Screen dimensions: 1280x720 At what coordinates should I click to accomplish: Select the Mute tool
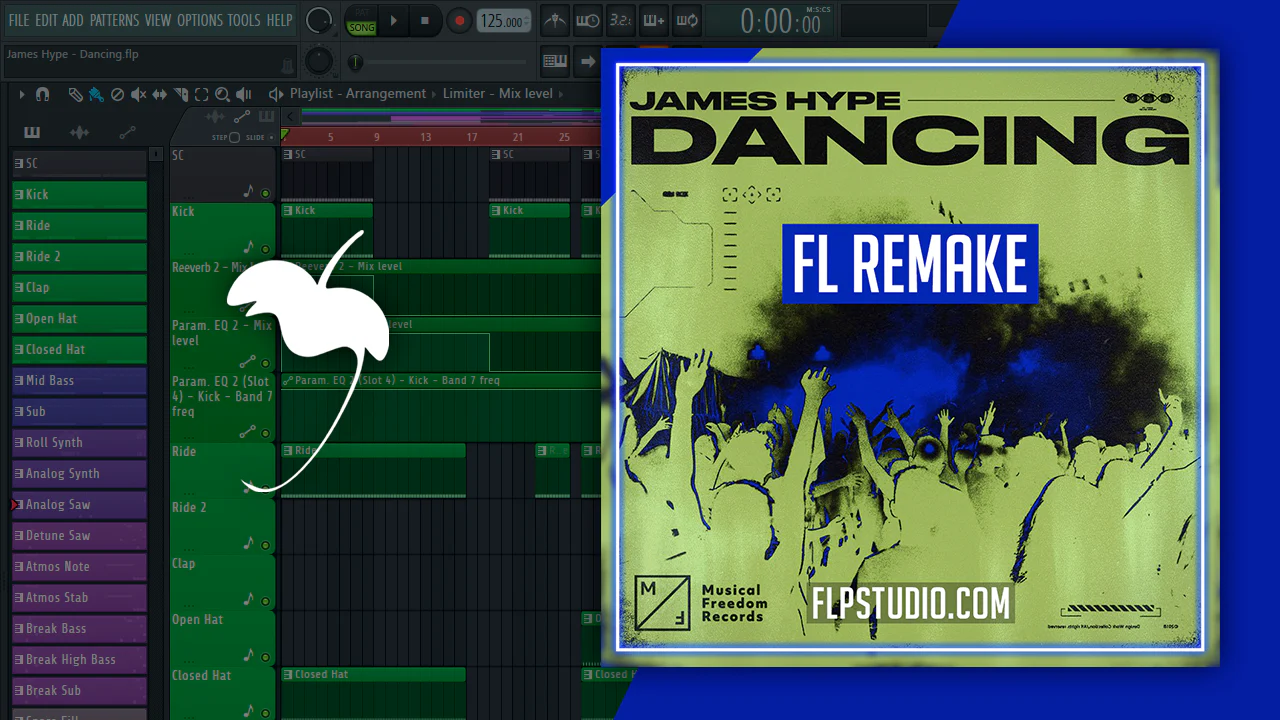(x=138, y=94)
